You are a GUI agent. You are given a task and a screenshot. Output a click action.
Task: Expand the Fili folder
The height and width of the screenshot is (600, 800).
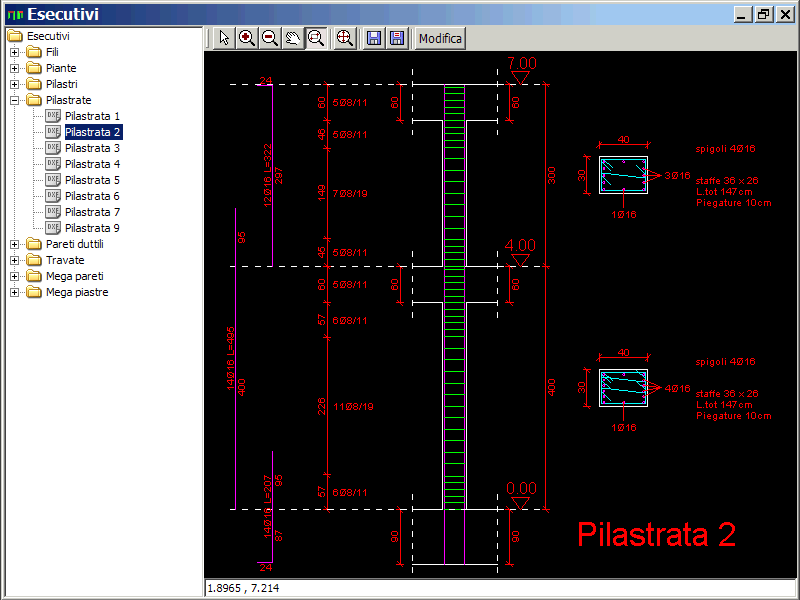(15, 52)
